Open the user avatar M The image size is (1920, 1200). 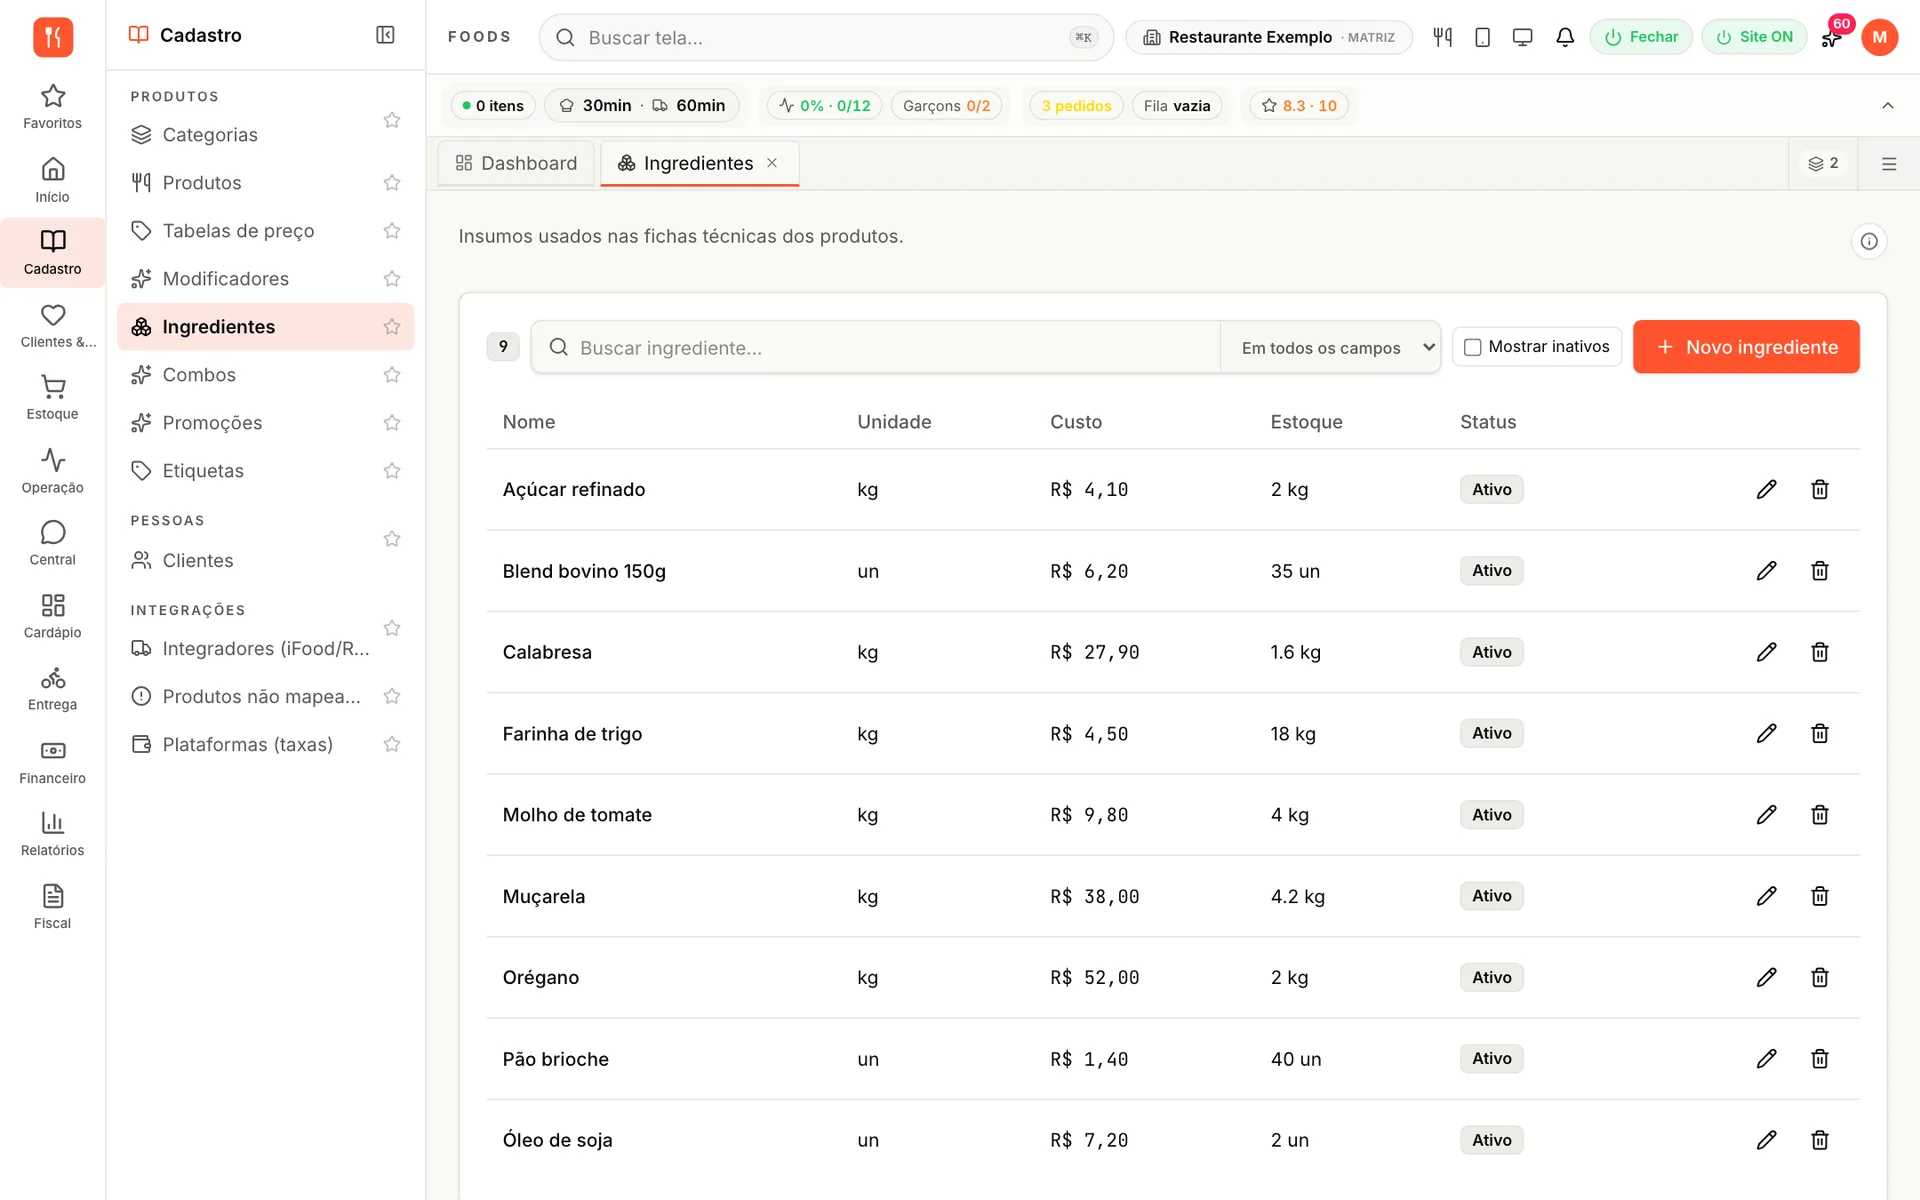[1879, 37]
